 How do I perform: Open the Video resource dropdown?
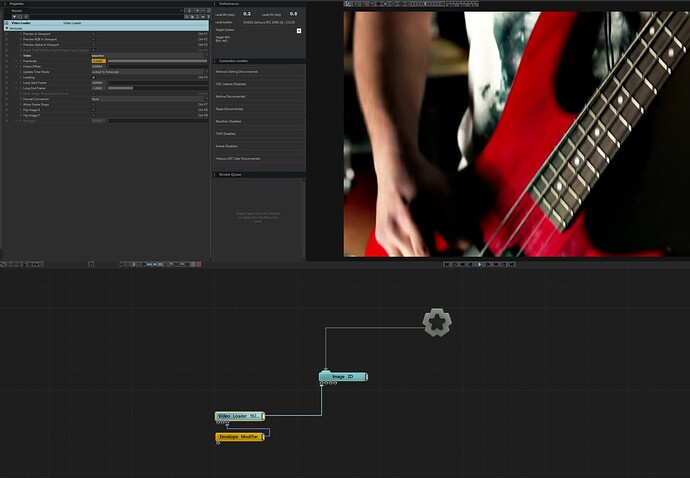click(150, 55)
